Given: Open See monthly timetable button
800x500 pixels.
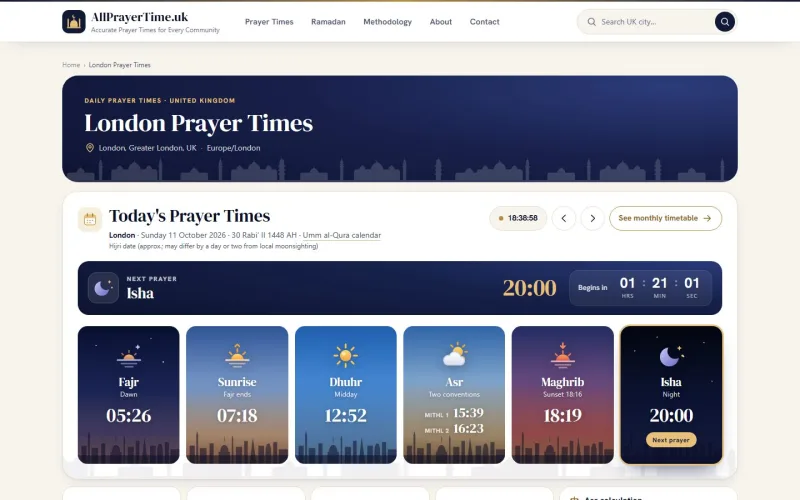Looking at the screenshot, I should click(665, 218).
